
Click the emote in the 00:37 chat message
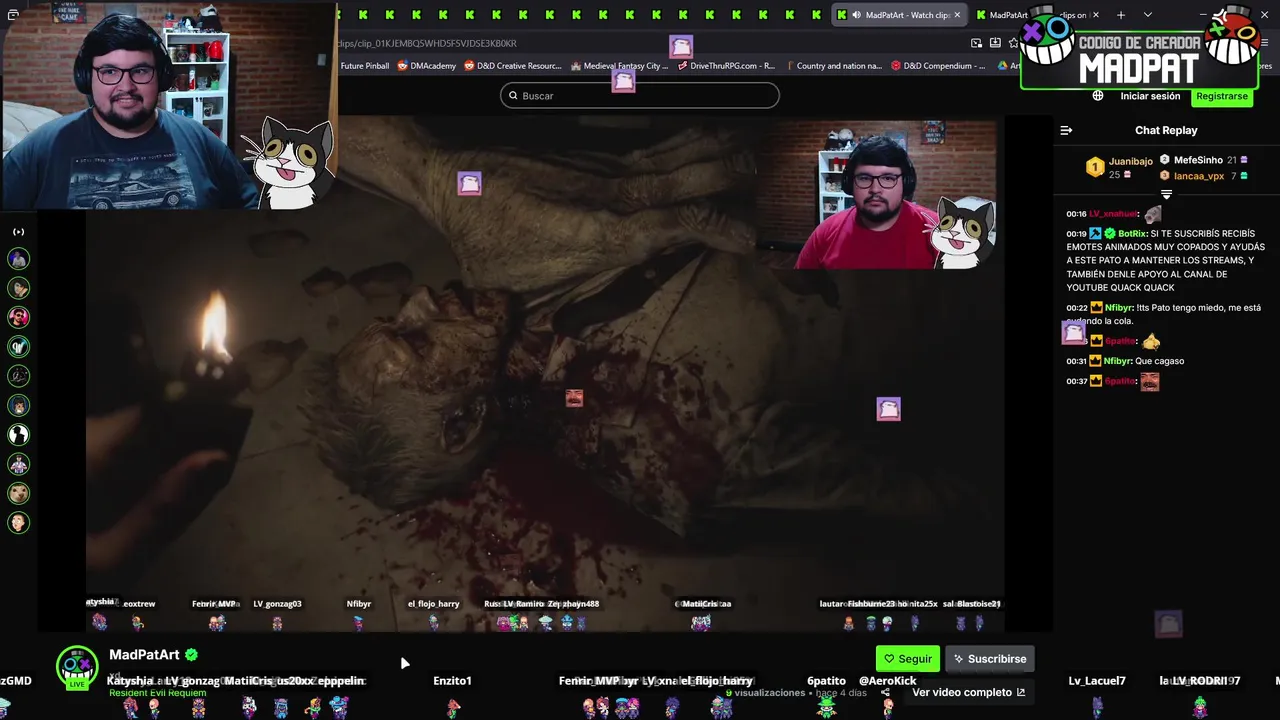click(x=1150, y=381)
